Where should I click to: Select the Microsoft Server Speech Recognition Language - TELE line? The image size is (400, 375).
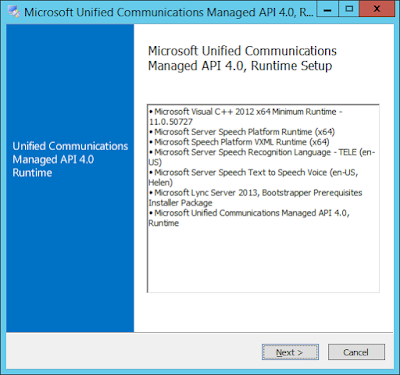[262, 157]
